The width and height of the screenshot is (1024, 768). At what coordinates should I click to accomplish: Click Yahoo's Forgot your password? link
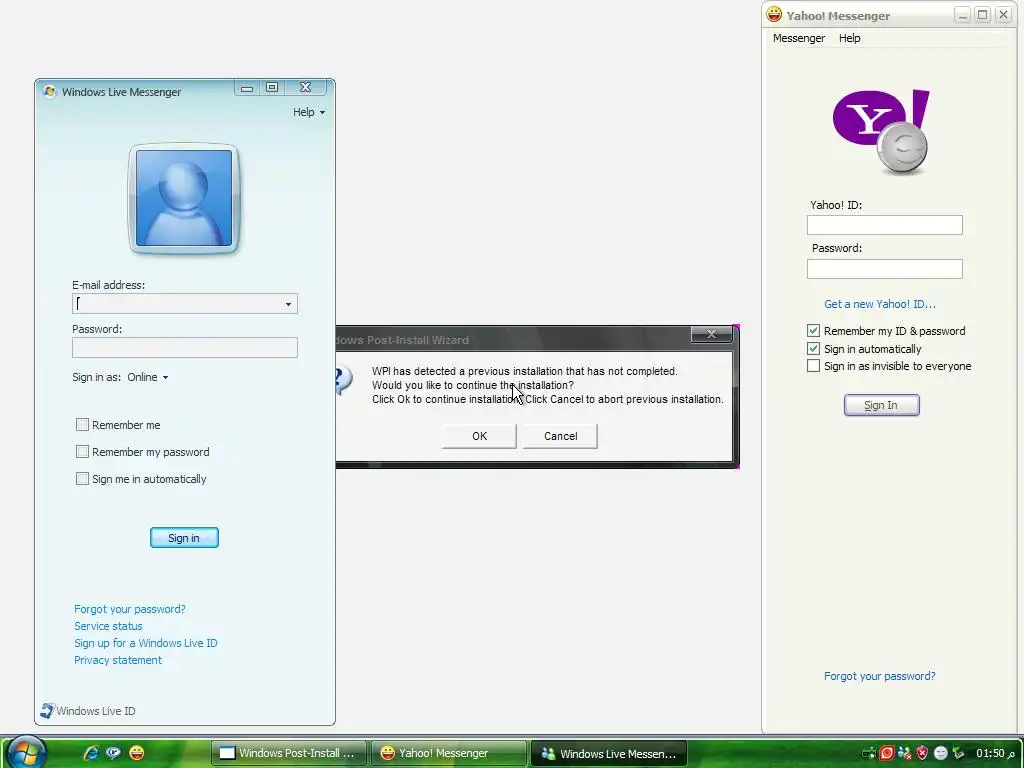click(x=880, y=676)
